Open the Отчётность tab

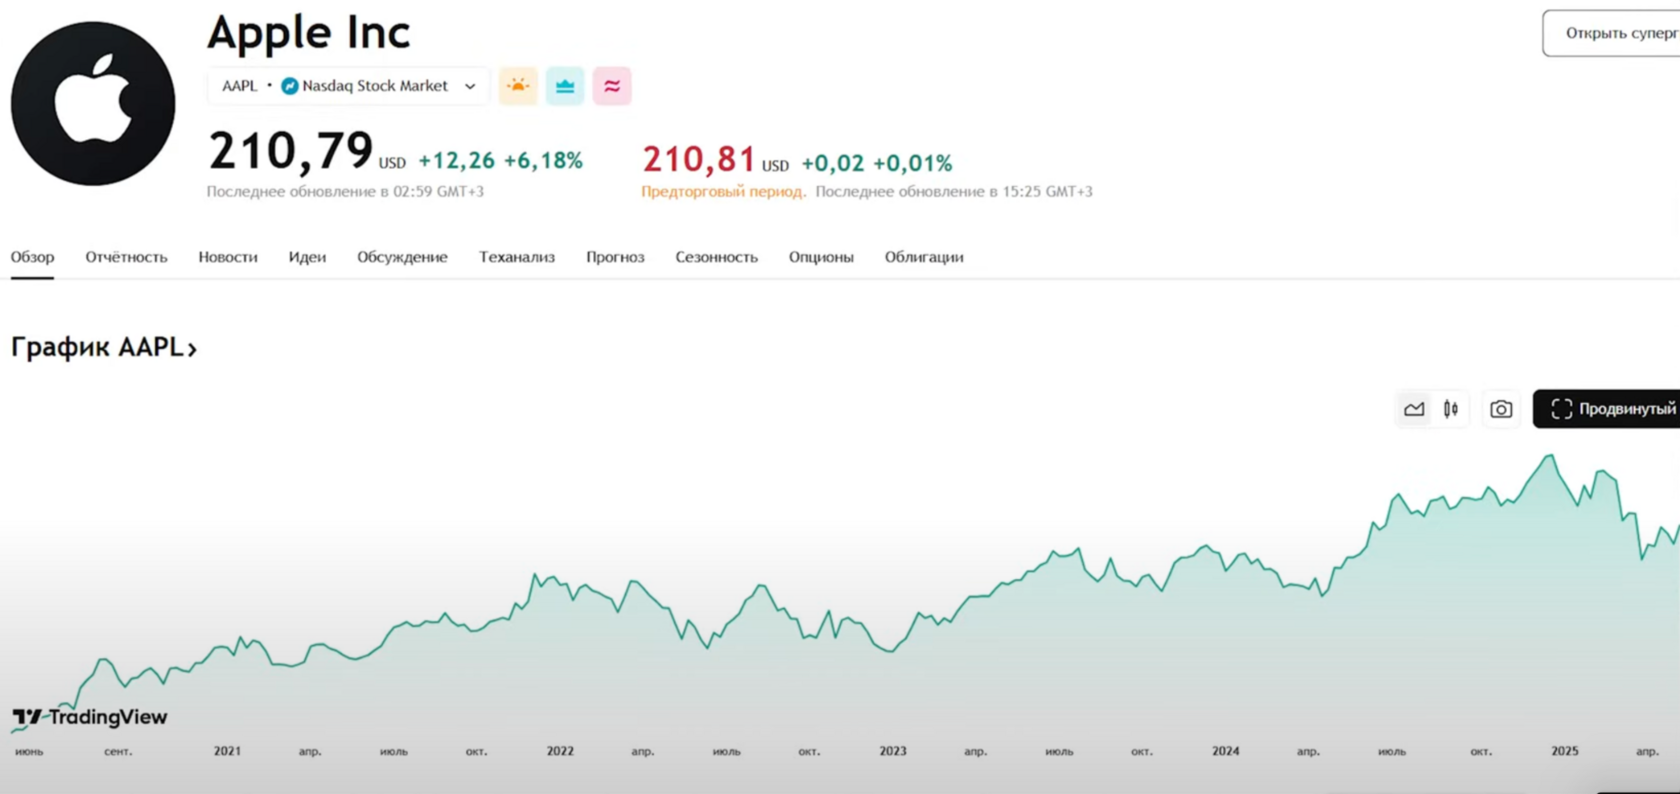[x=126, y=257]
